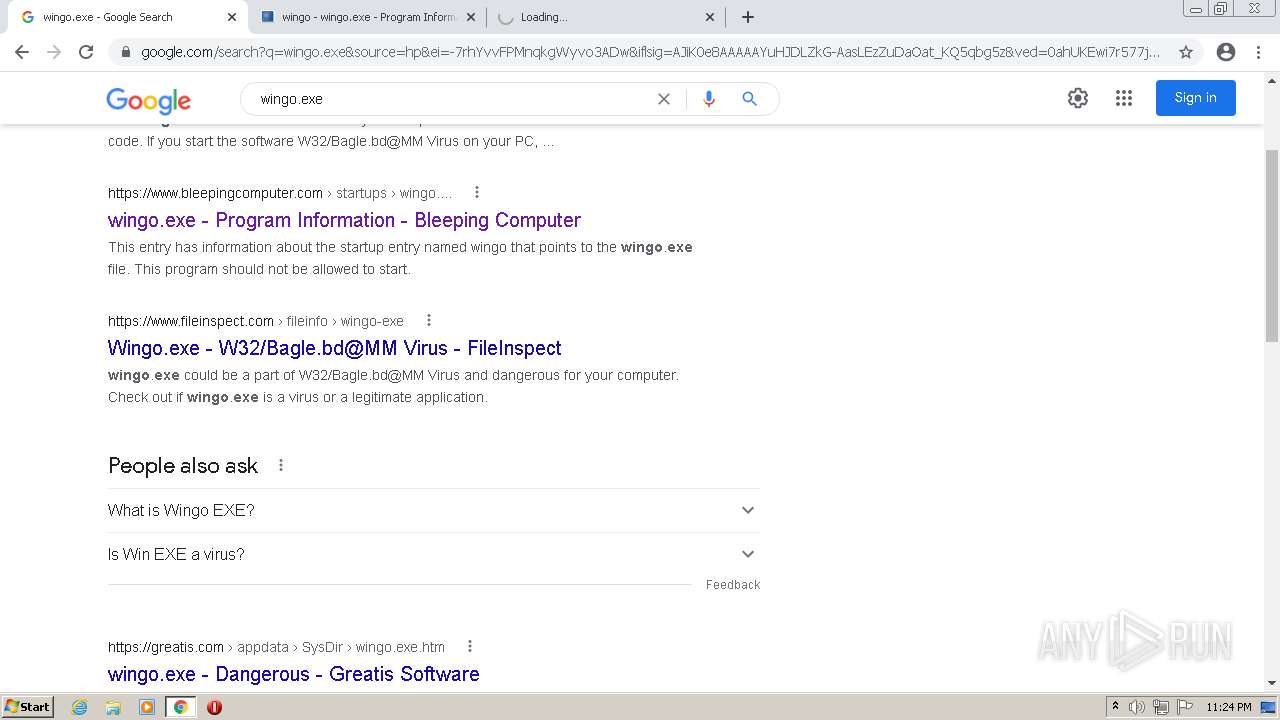
Task: View site information via the lock icon
Action: (x=125, y=52)
